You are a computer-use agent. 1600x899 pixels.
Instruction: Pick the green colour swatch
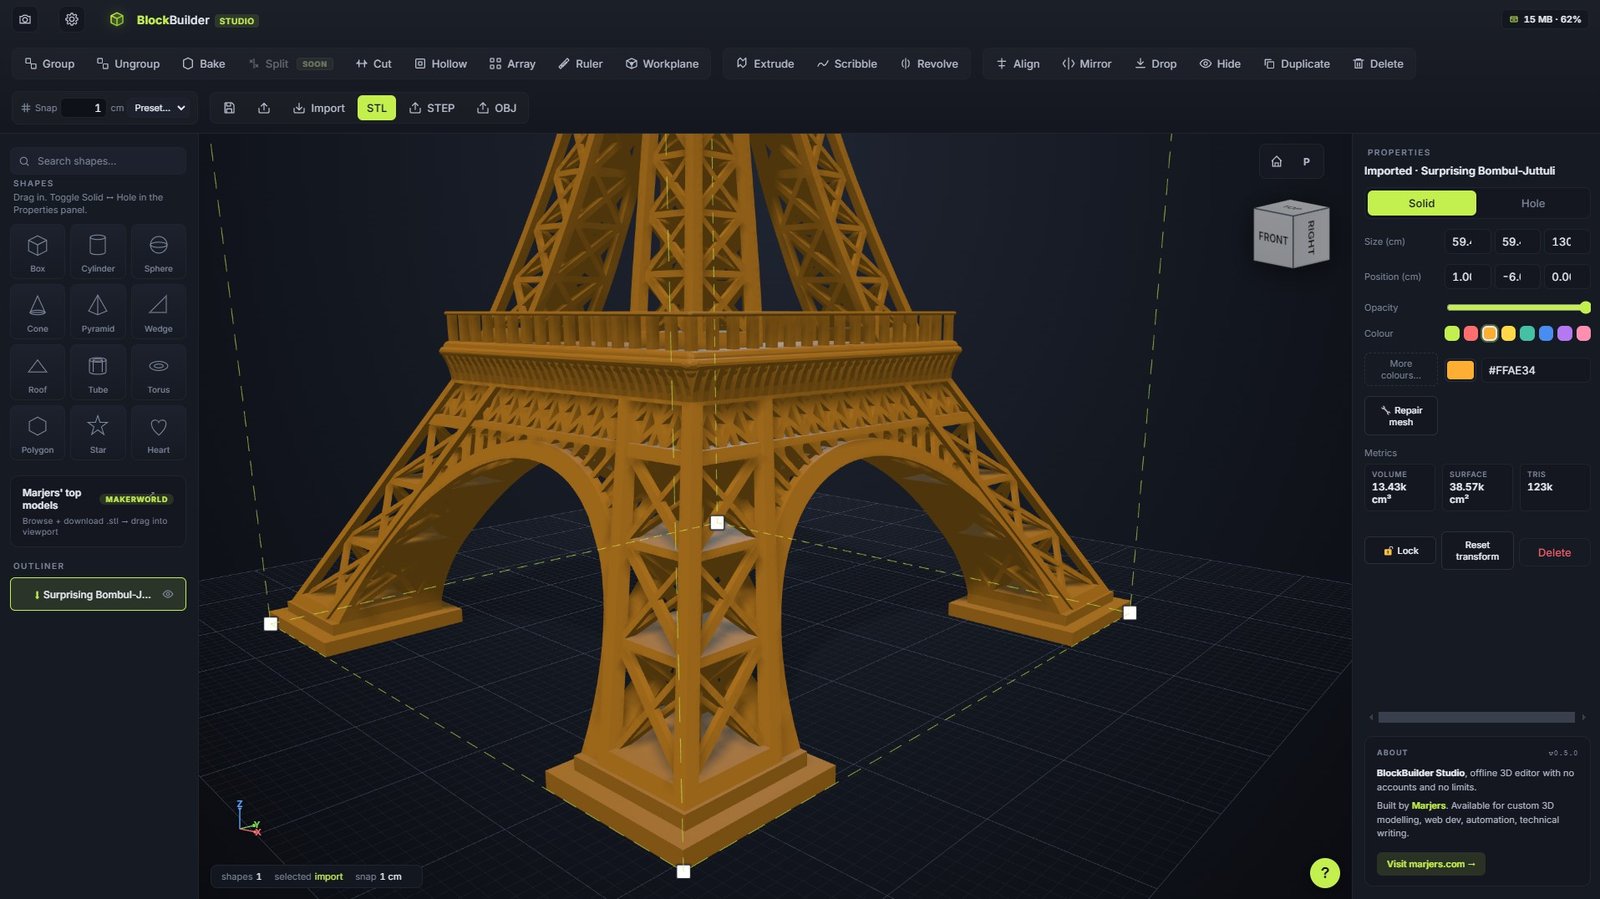click(x=1451, y=333)
